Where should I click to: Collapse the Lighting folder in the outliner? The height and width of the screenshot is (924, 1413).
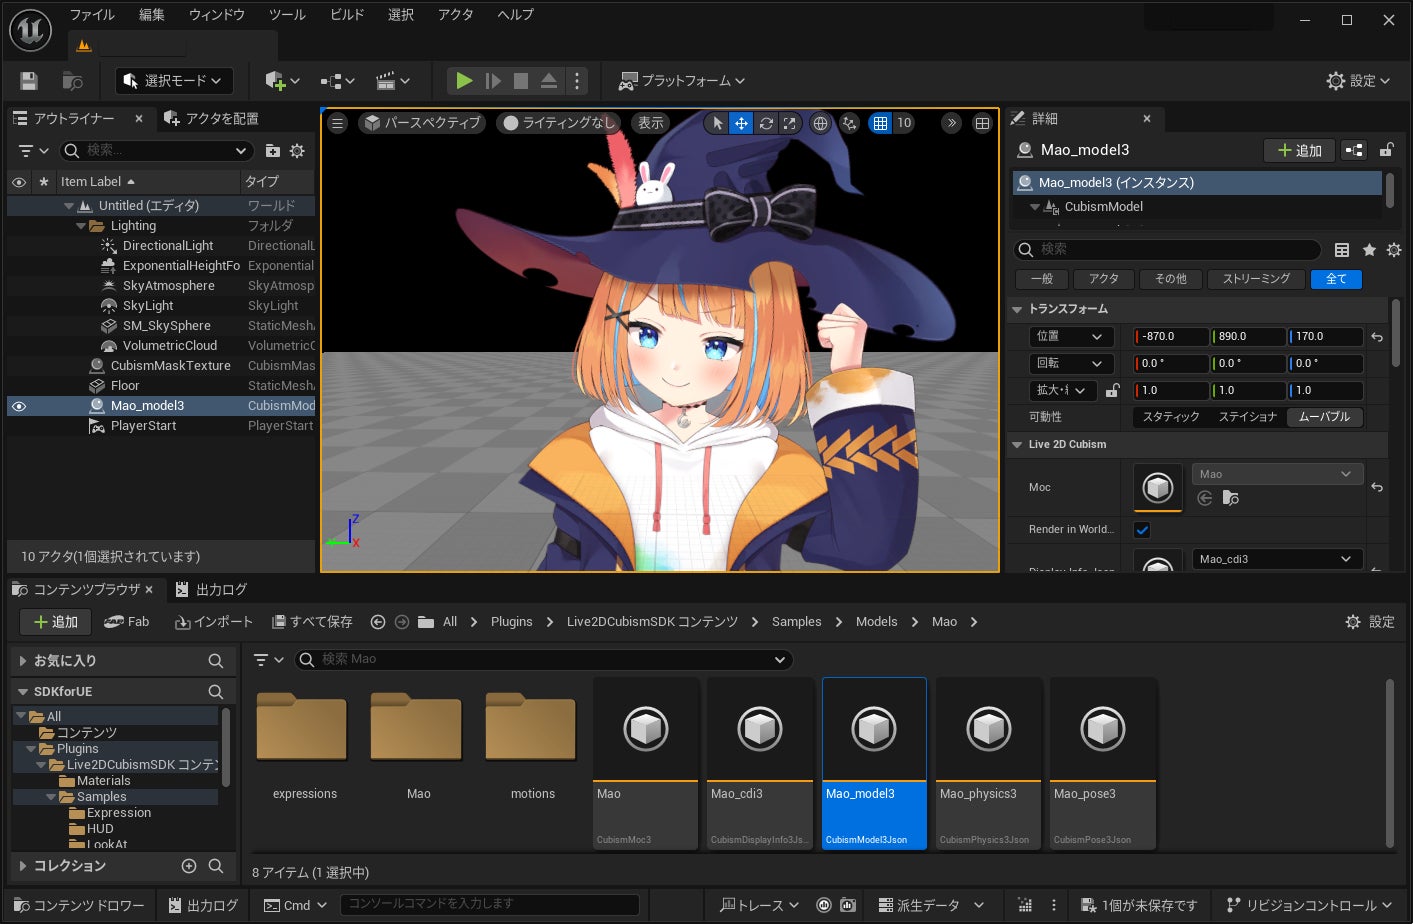pos(82,225)
